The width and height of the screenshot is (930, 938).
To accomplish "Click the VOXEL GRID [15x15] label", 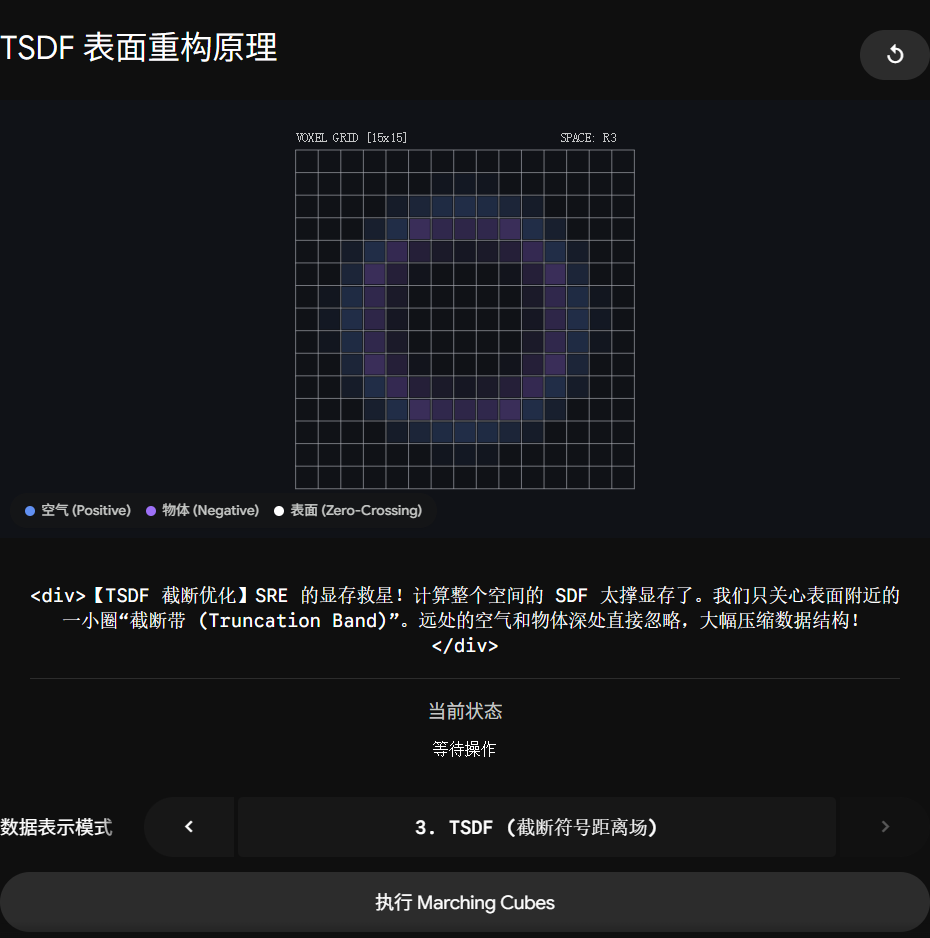I will pyautogui.click(x=352, y=138).
